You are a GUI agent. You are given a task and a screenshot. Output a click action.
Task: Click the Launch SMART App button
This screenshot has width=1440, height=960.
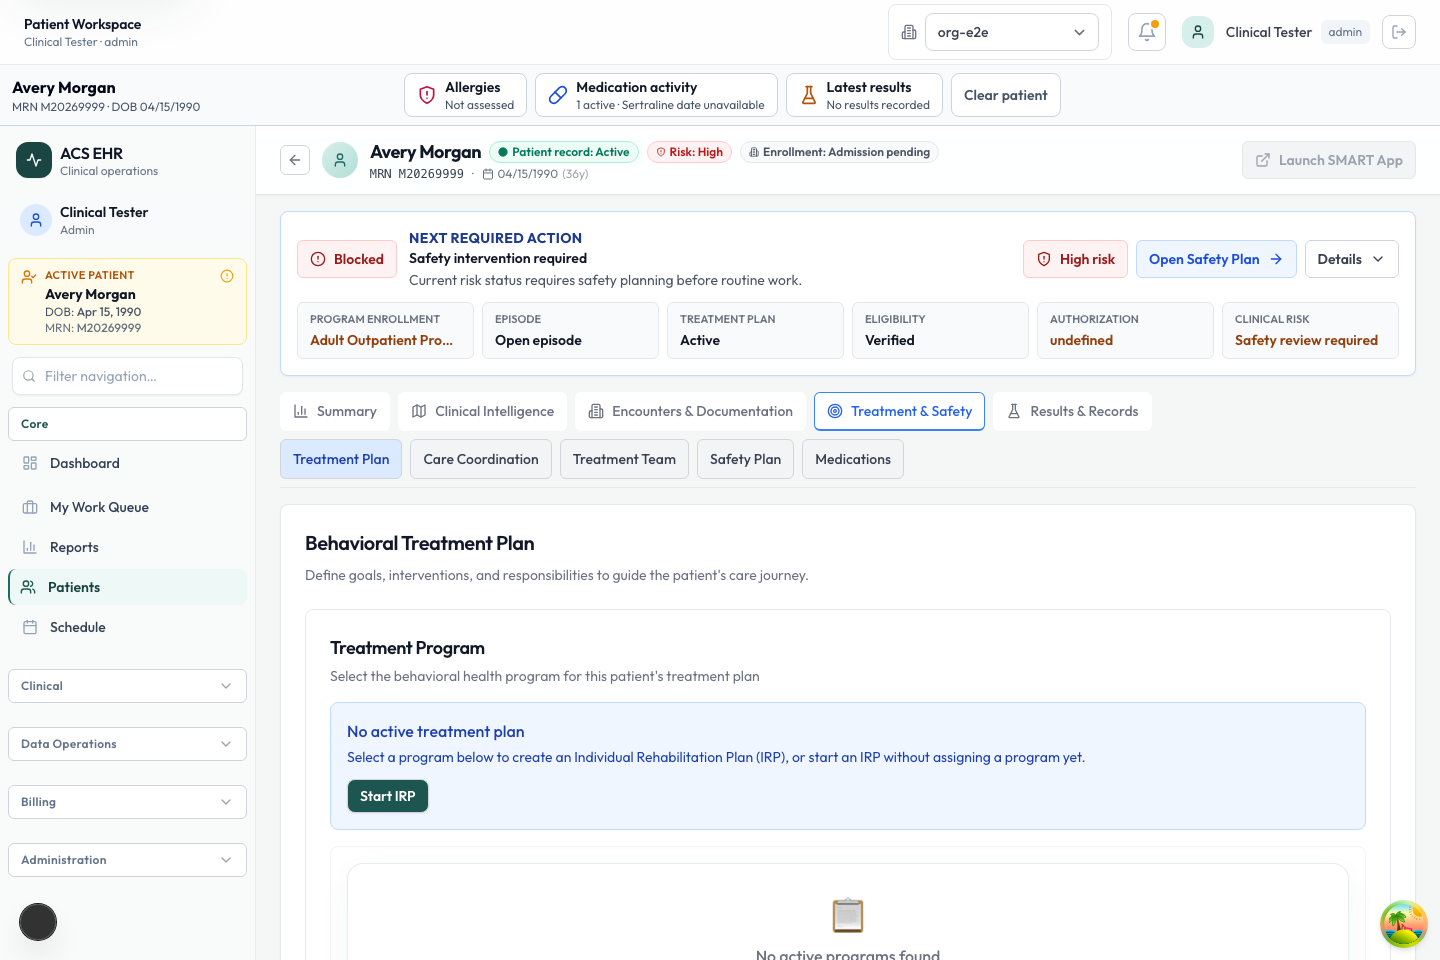[1329, 160]
